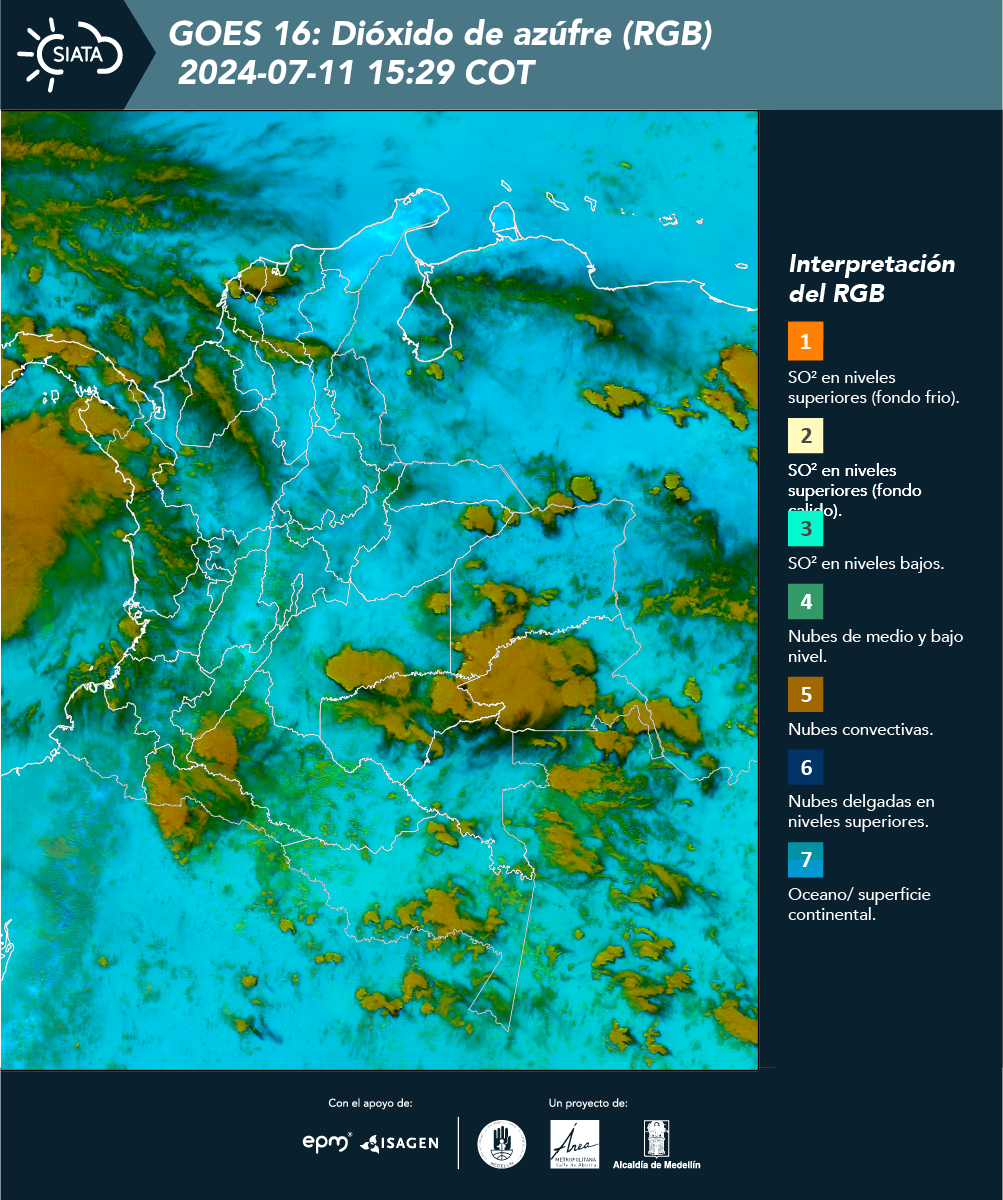
Task: Click the ISAGEN logo in the footer
Action: [400, 1143]
